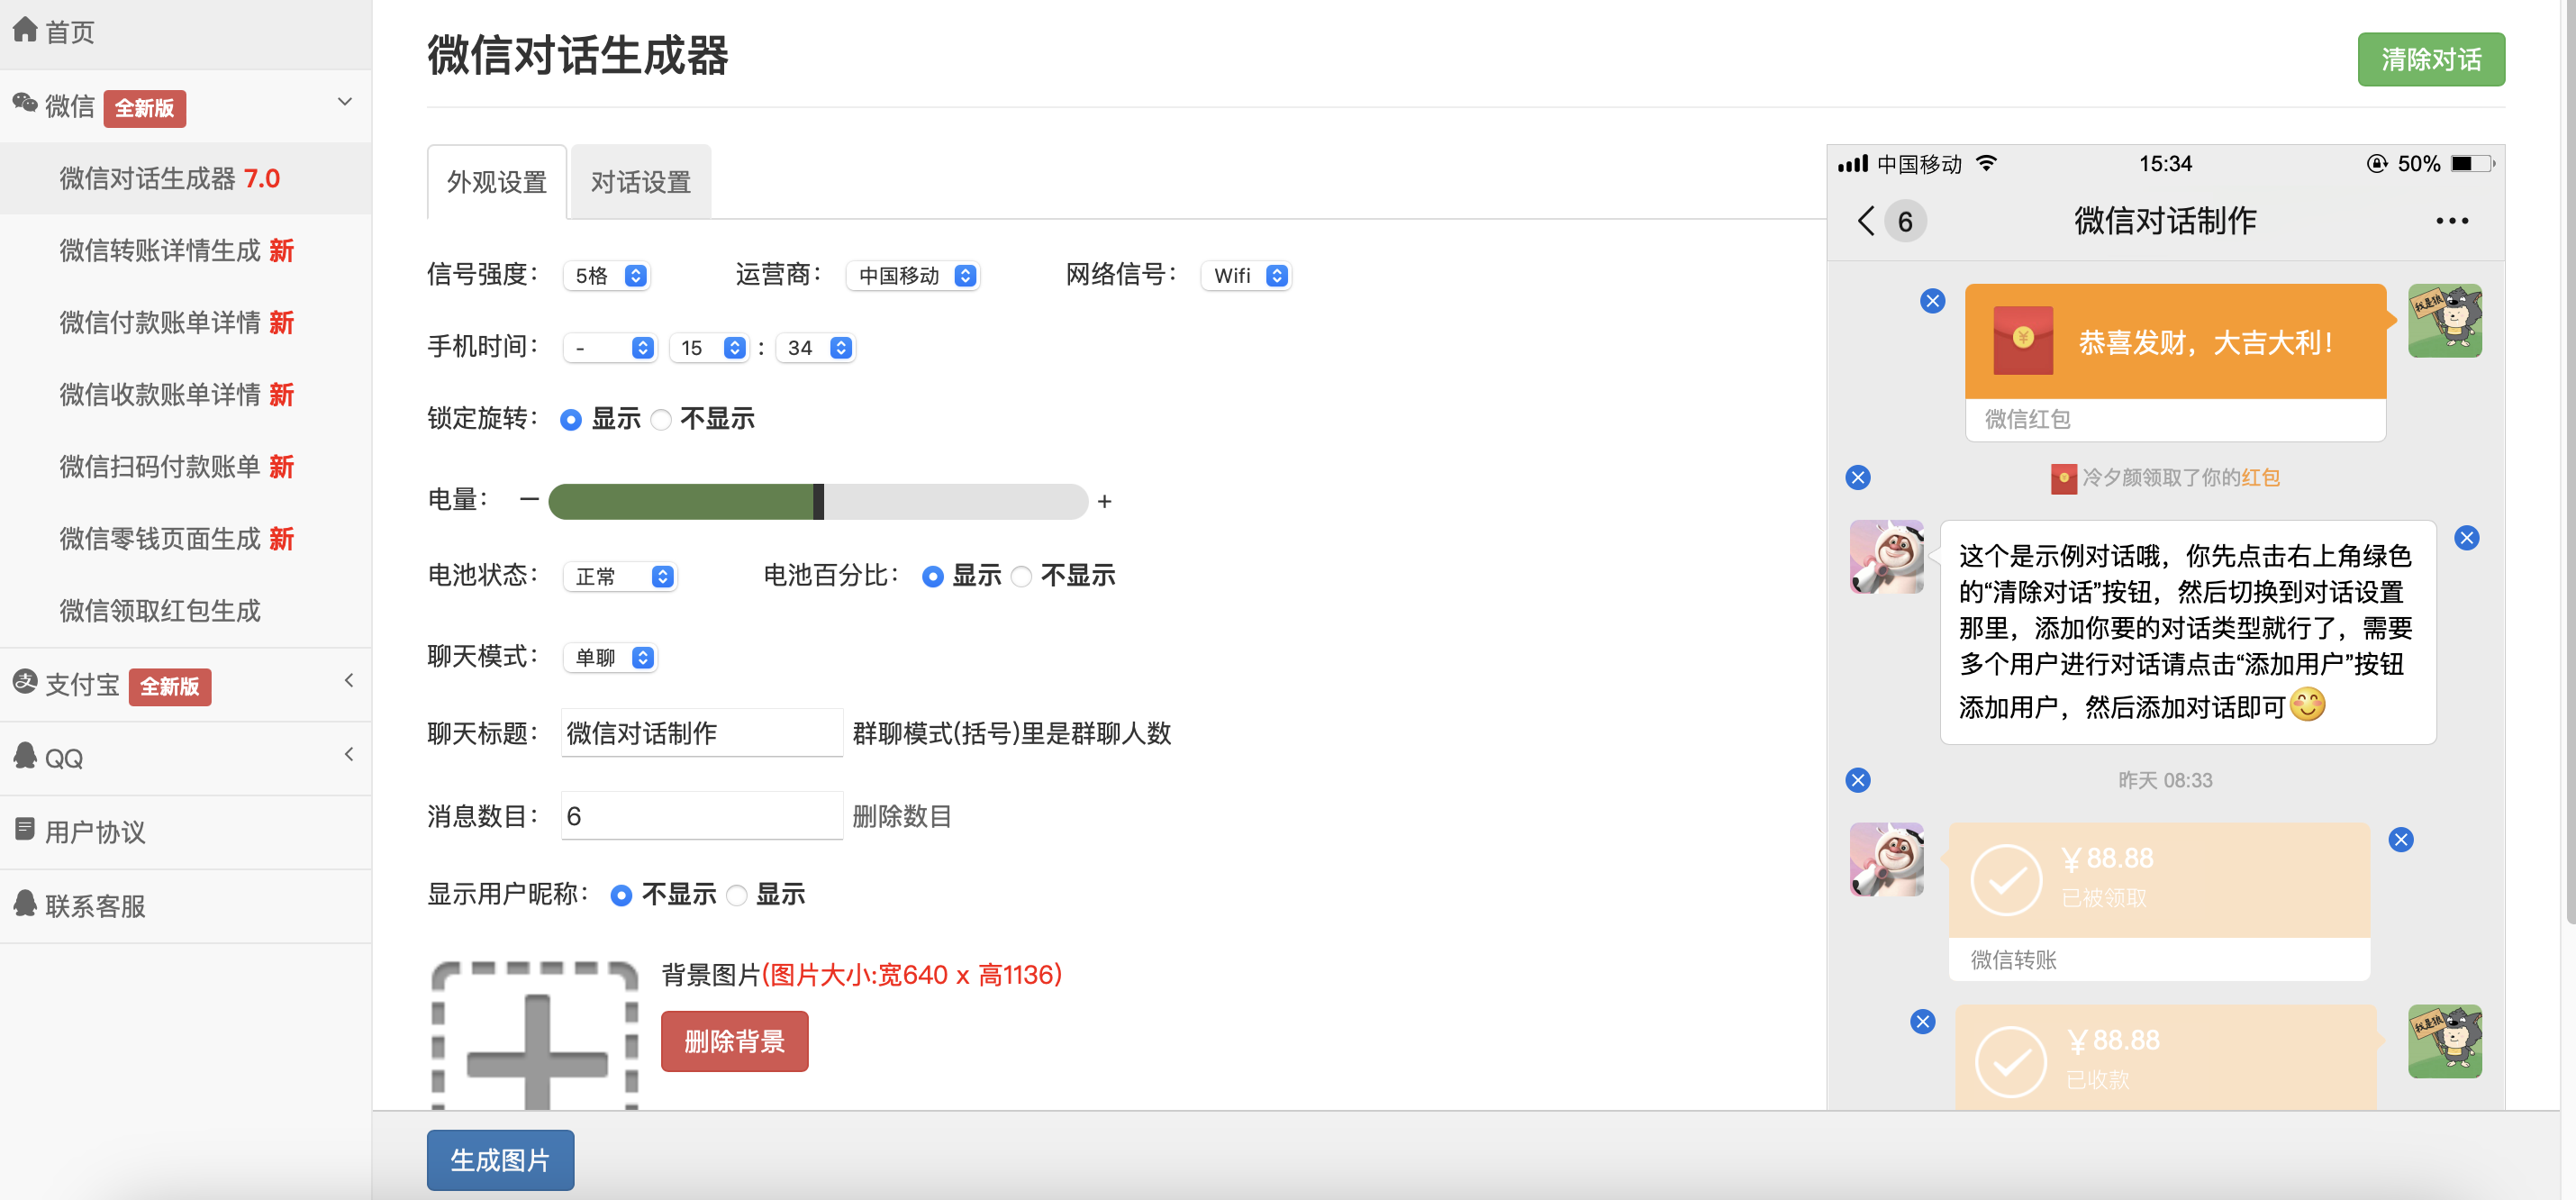Click the three-dots menu in the chat header
This screenshot has width=2576, height=1200.
click(2452, 221)
